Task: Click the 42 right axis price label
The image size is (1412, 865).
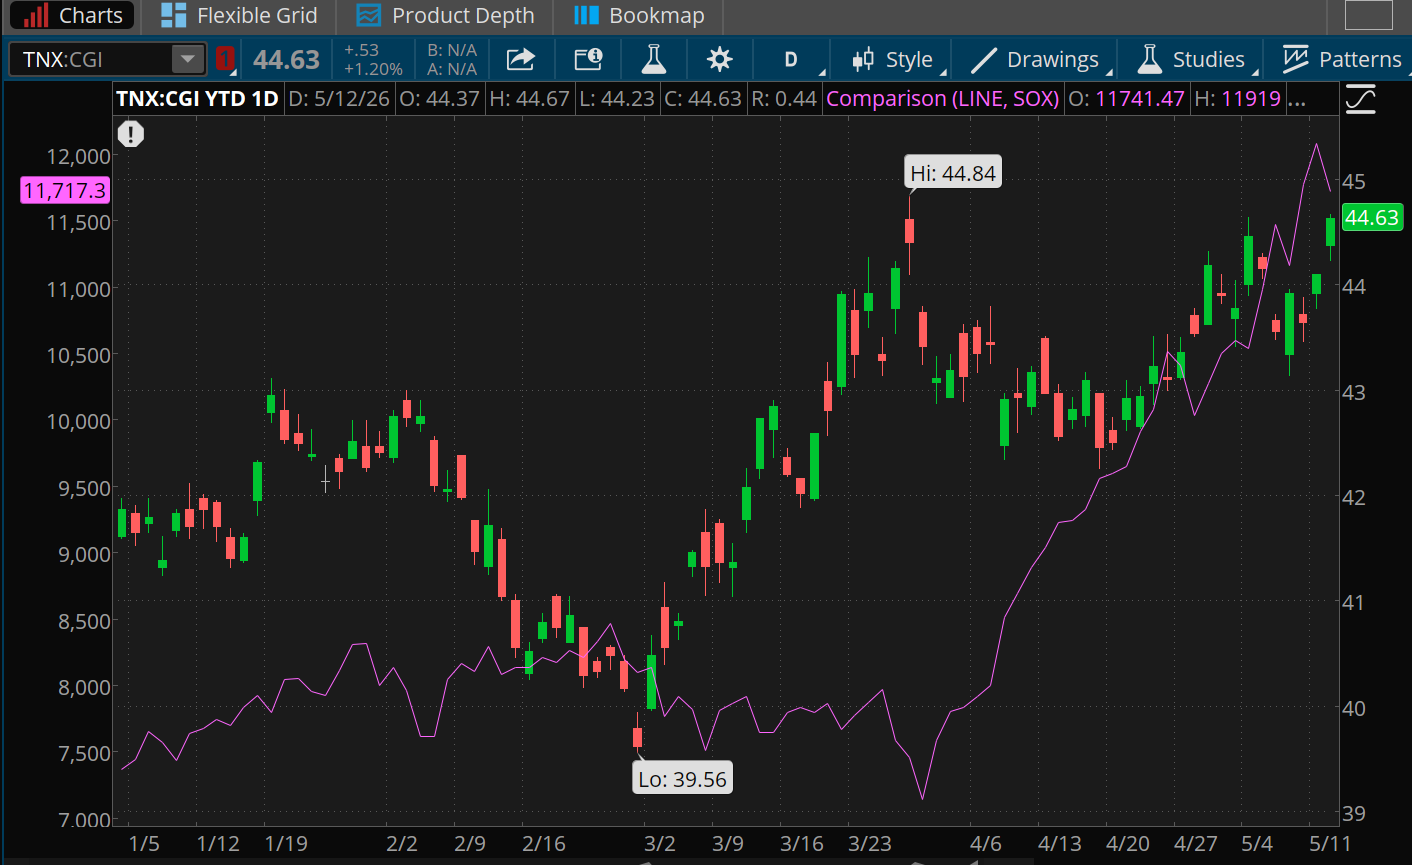Action: (1354, 497)
